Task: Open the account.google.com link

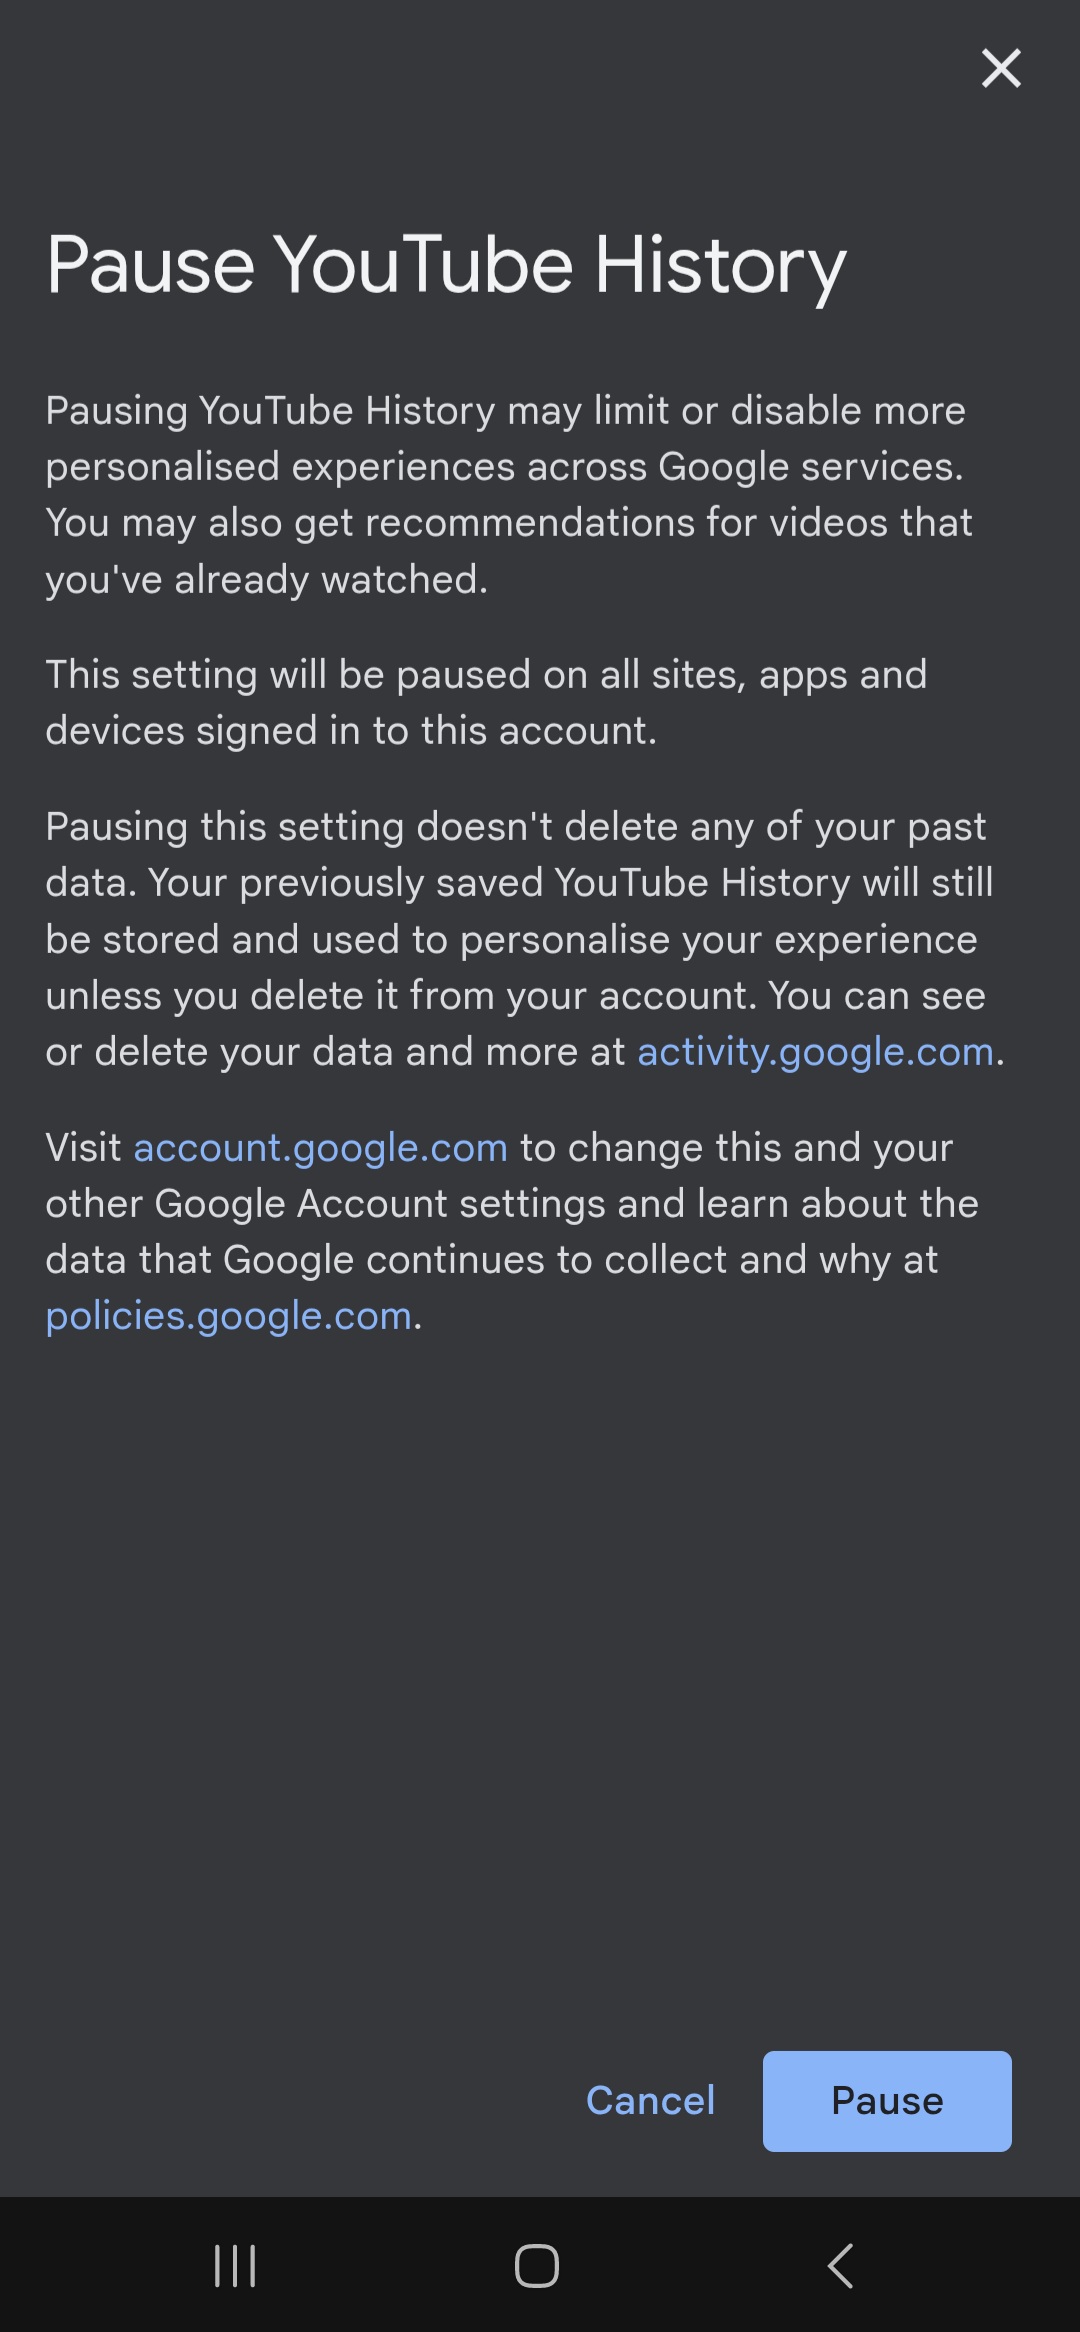Action: (321, 1148)
